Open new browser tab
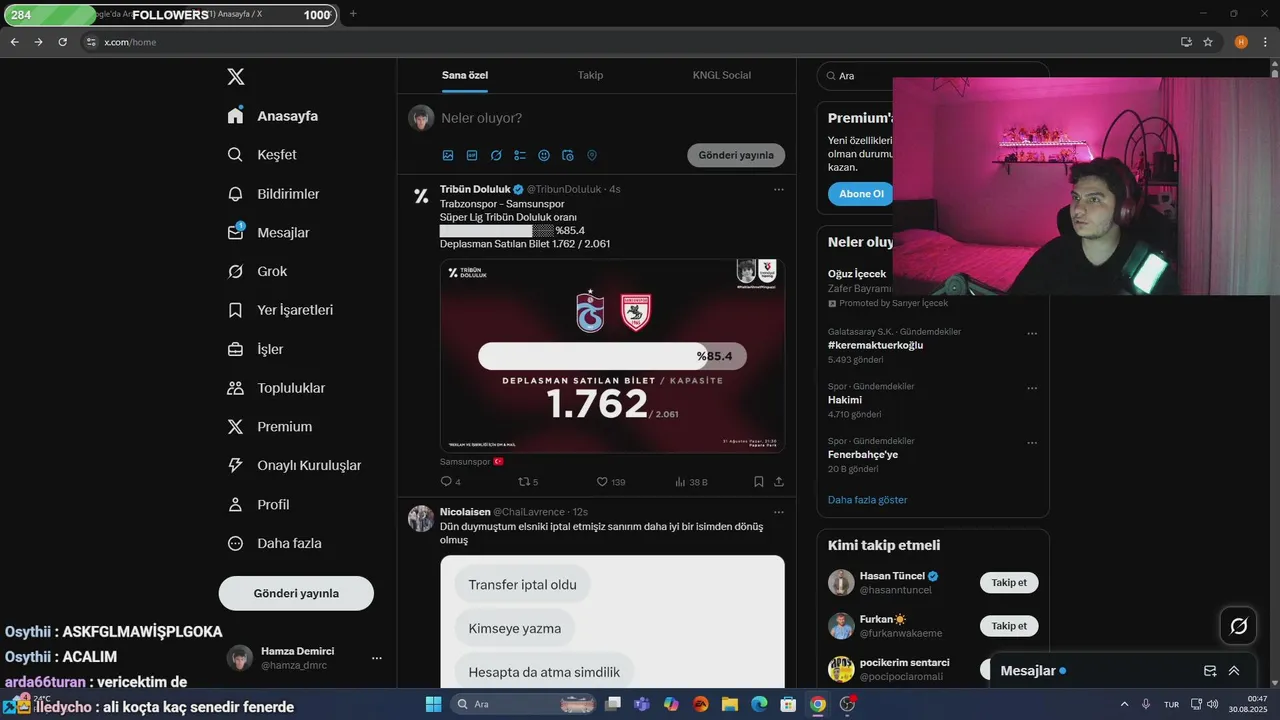The image size is (1280, 720). [353, 14]
